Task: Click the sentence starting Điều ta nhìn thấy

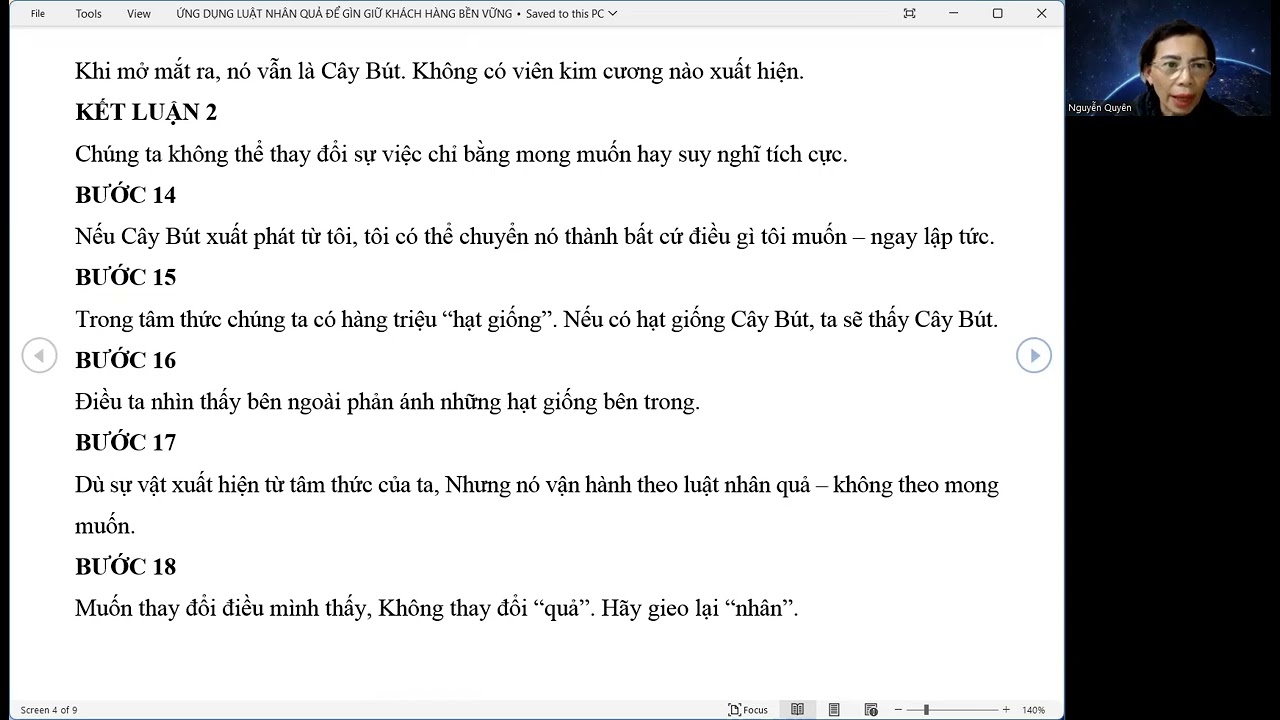Action: click(x=387, y=402)
